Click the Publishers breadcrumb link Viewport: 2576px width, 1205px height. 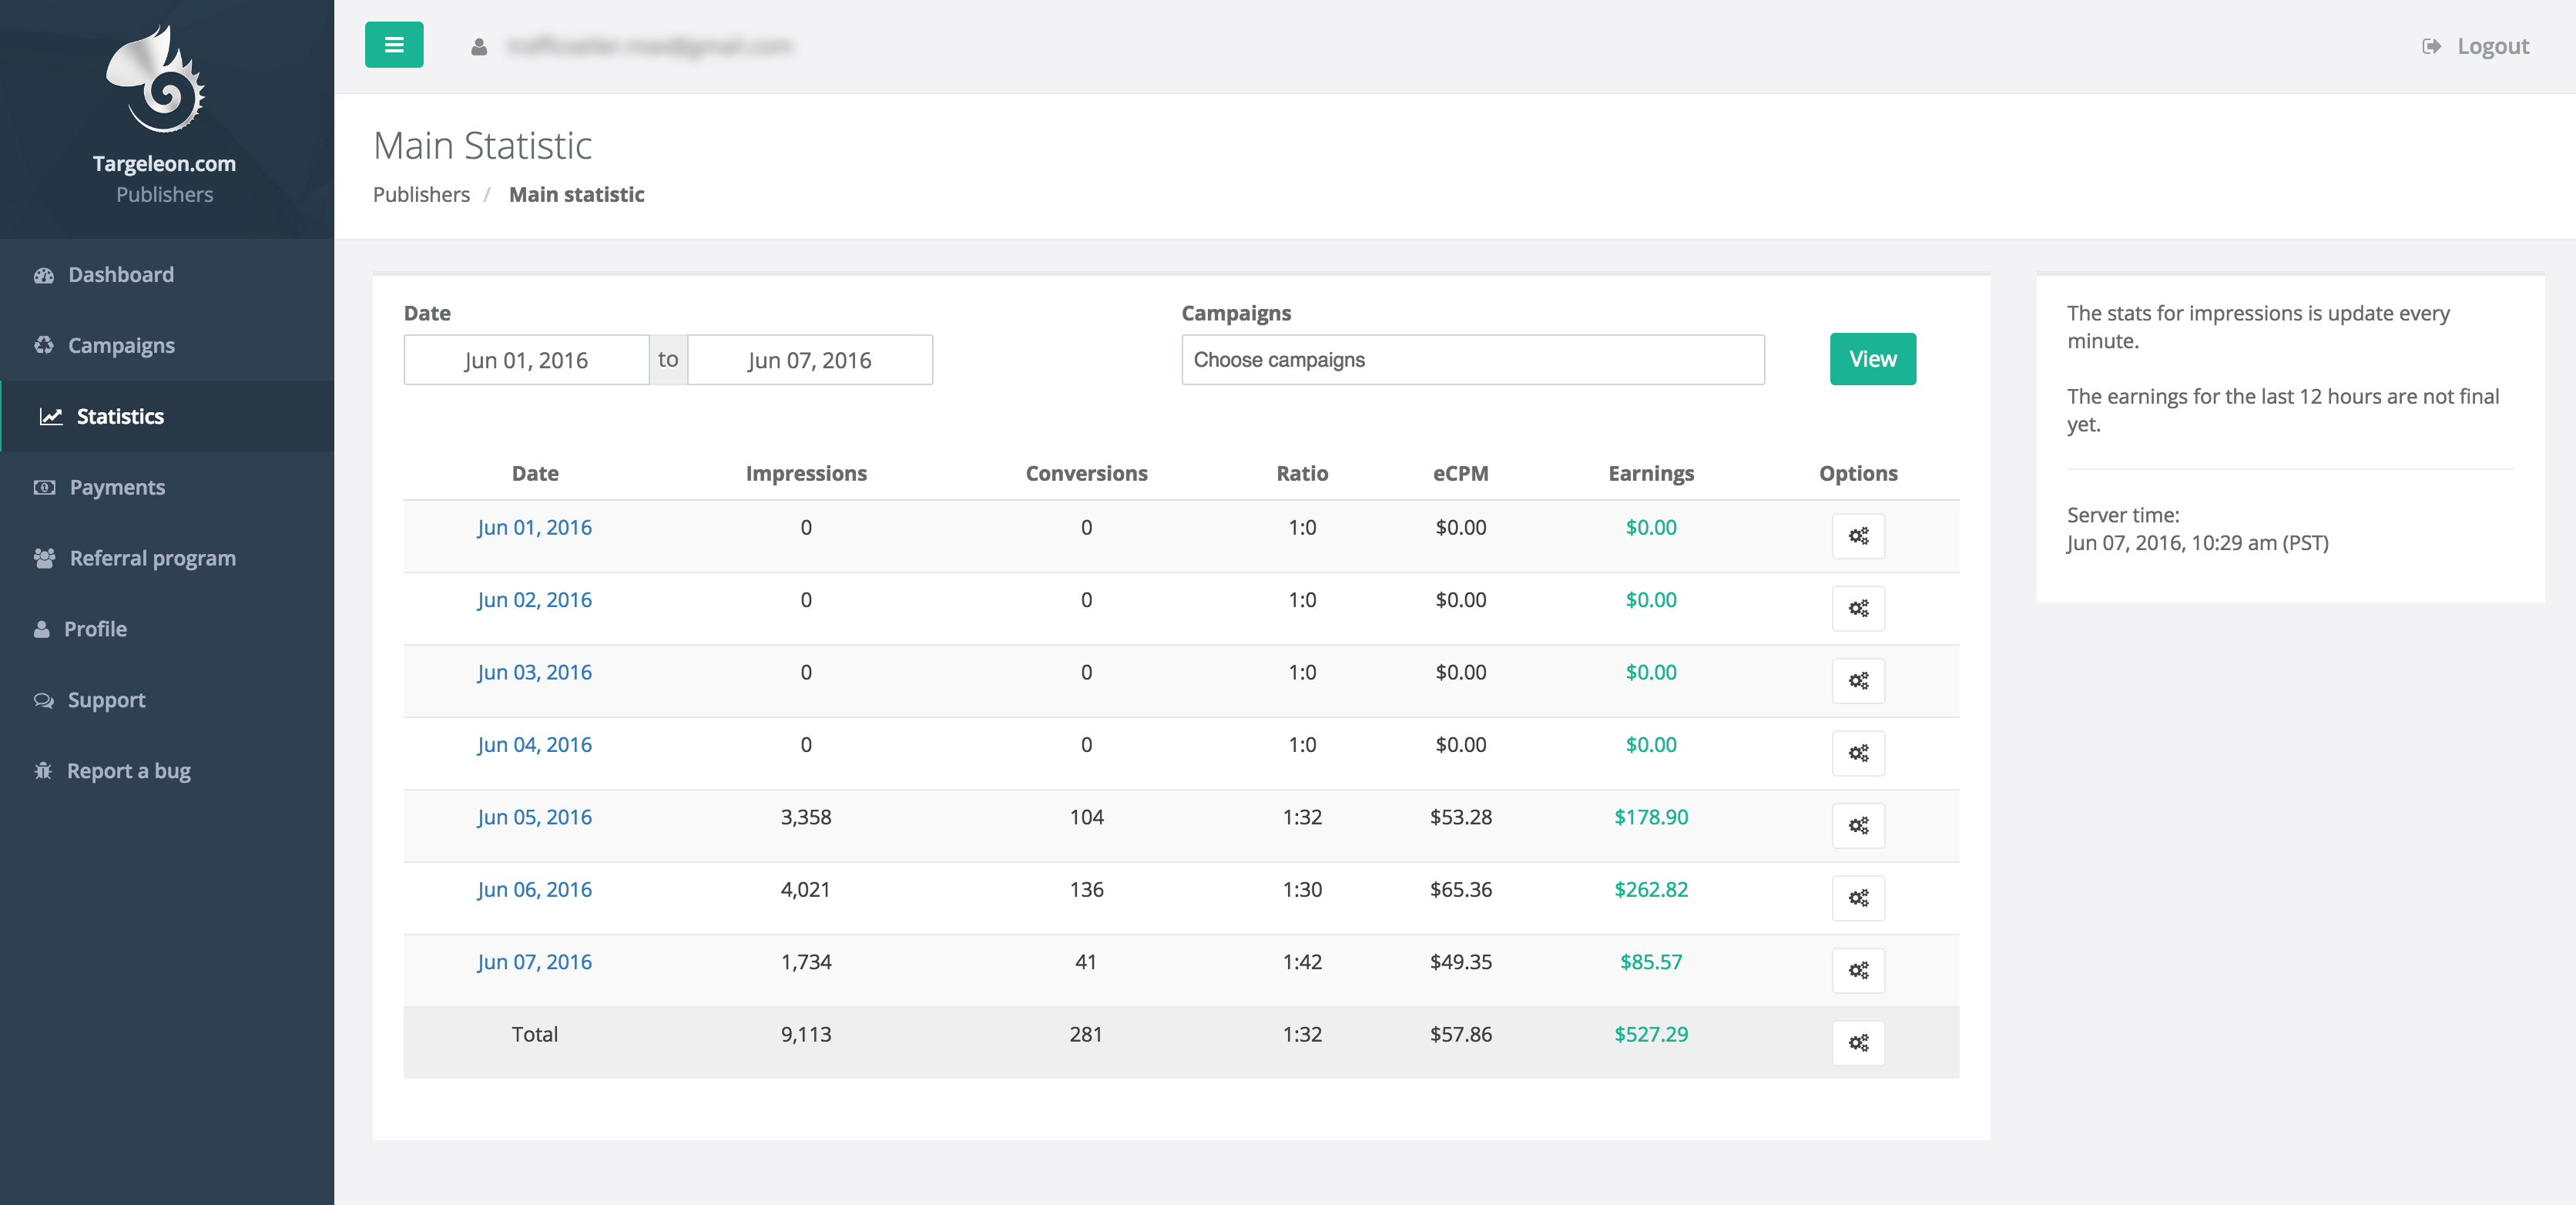(x=421, y=195)
